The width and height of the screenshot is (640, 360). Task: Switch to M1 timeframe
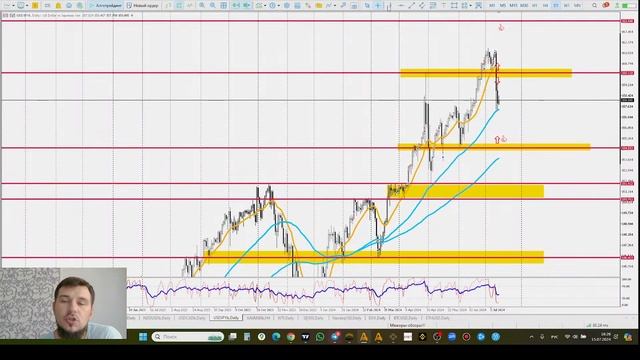tap(492, 6)
